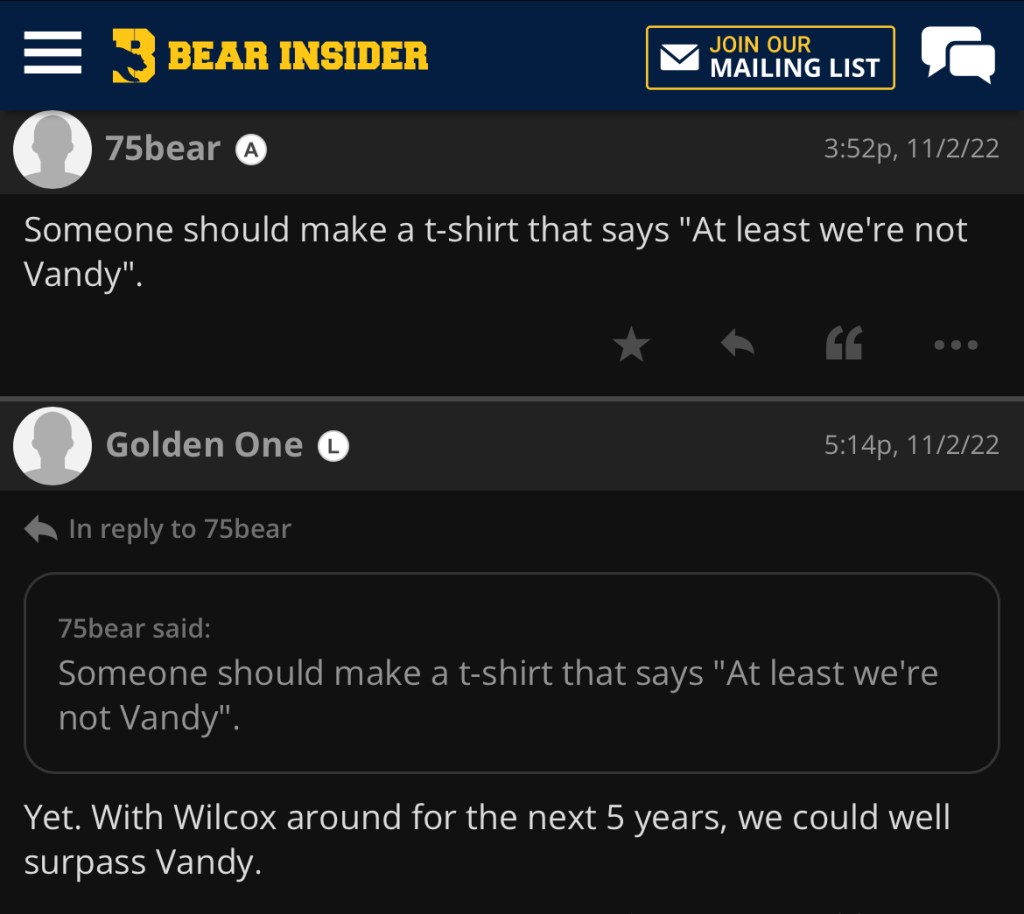1024x914 pixels.
Task: Open the forum chat bubbles icon
Action: coord(957,55)
